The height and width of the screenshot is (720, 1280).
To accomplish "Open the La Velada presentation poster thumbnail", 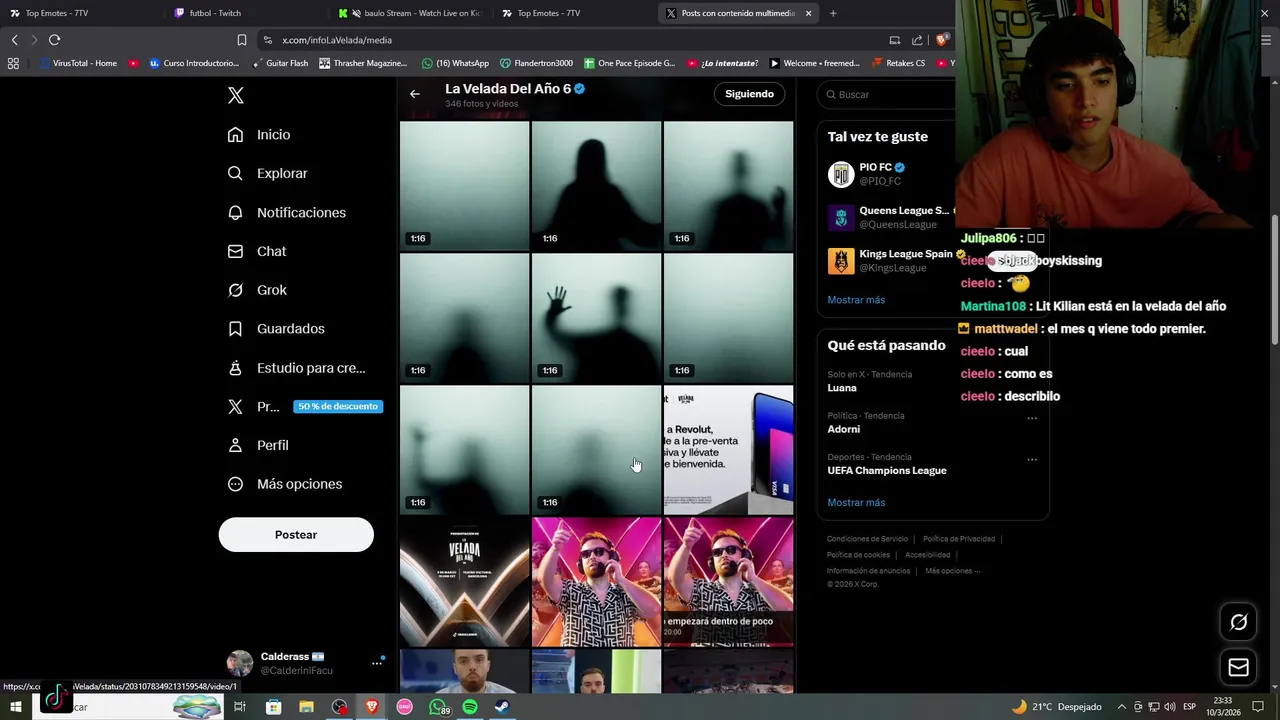I will tap(464, 582).
